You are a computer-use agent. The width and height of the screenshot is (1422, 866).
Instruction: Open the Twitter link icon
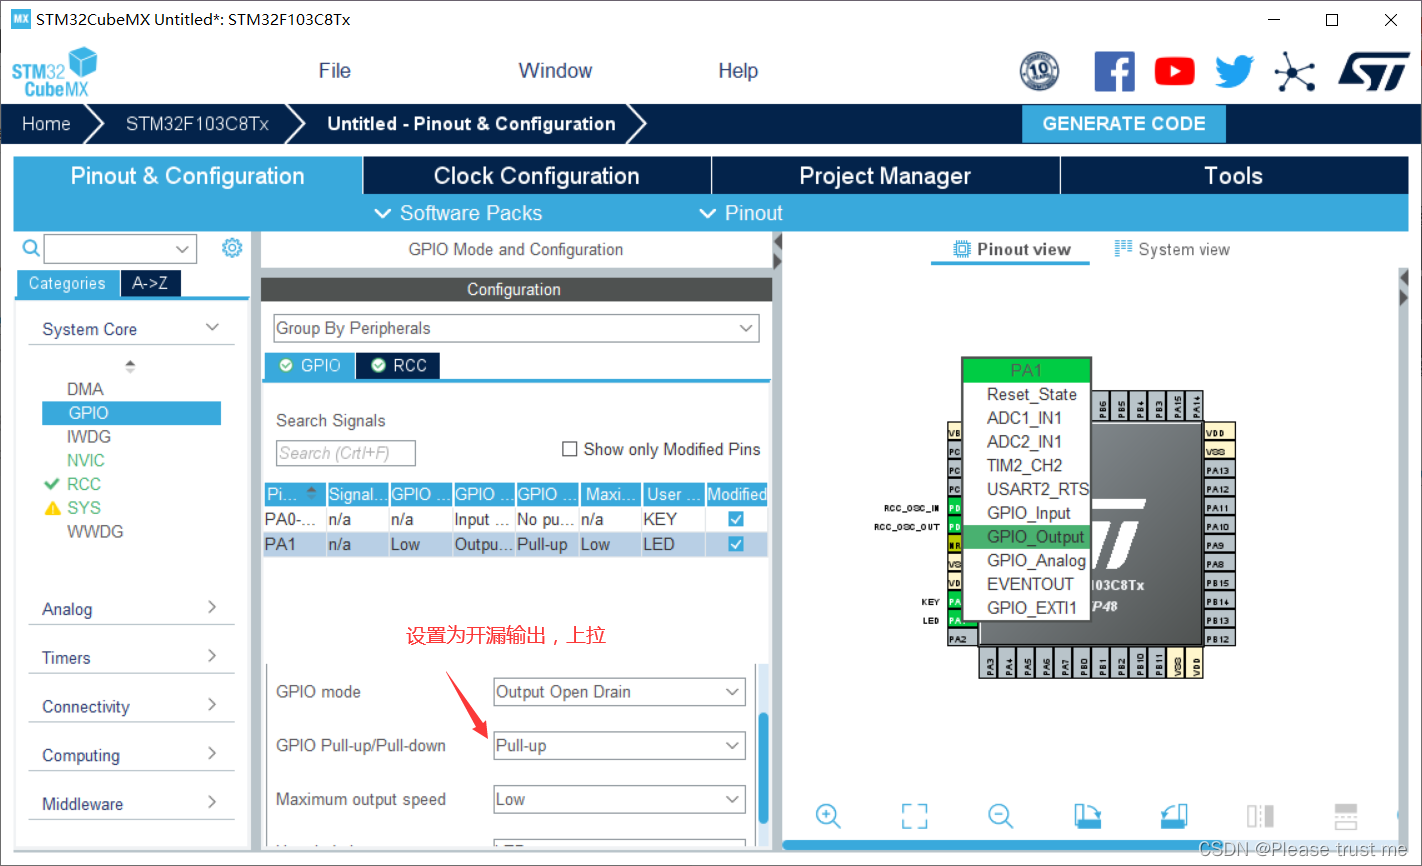(x=1234, y=72)
